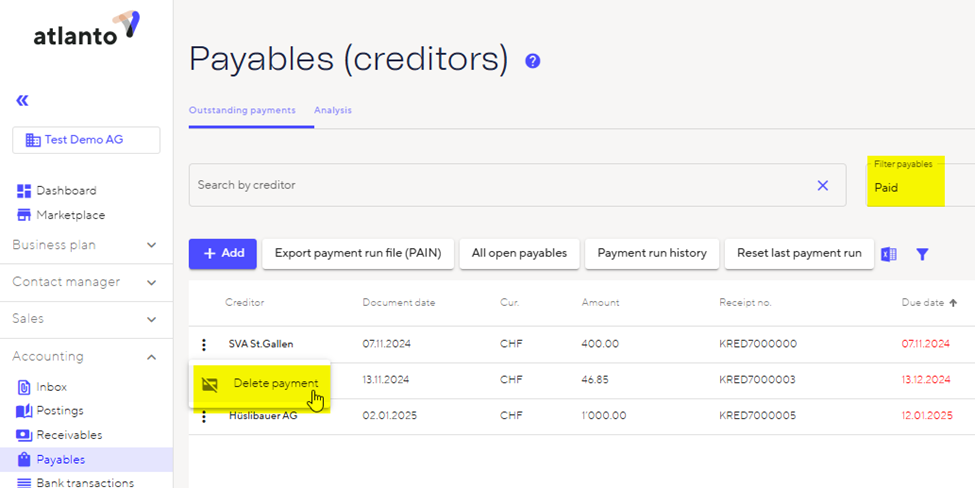The height and width of the screenshot is (488, 975).
Task: Click the Search by creditor field
Action: pyautogui.click(x=500, y=185)
